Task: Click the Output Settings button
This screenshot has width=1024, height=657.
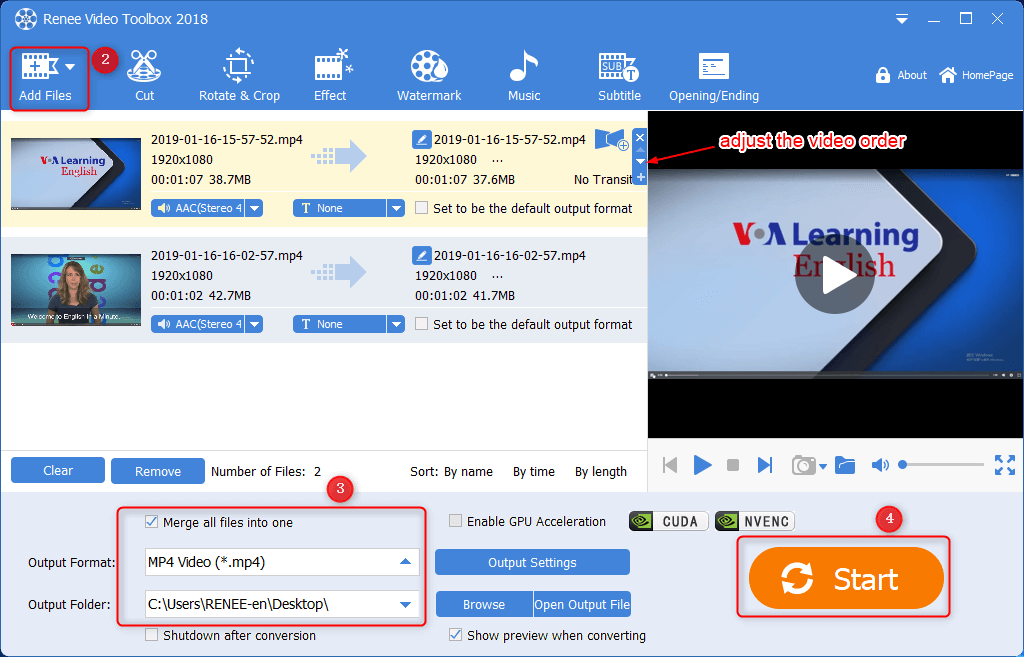Action: point(532,563)
